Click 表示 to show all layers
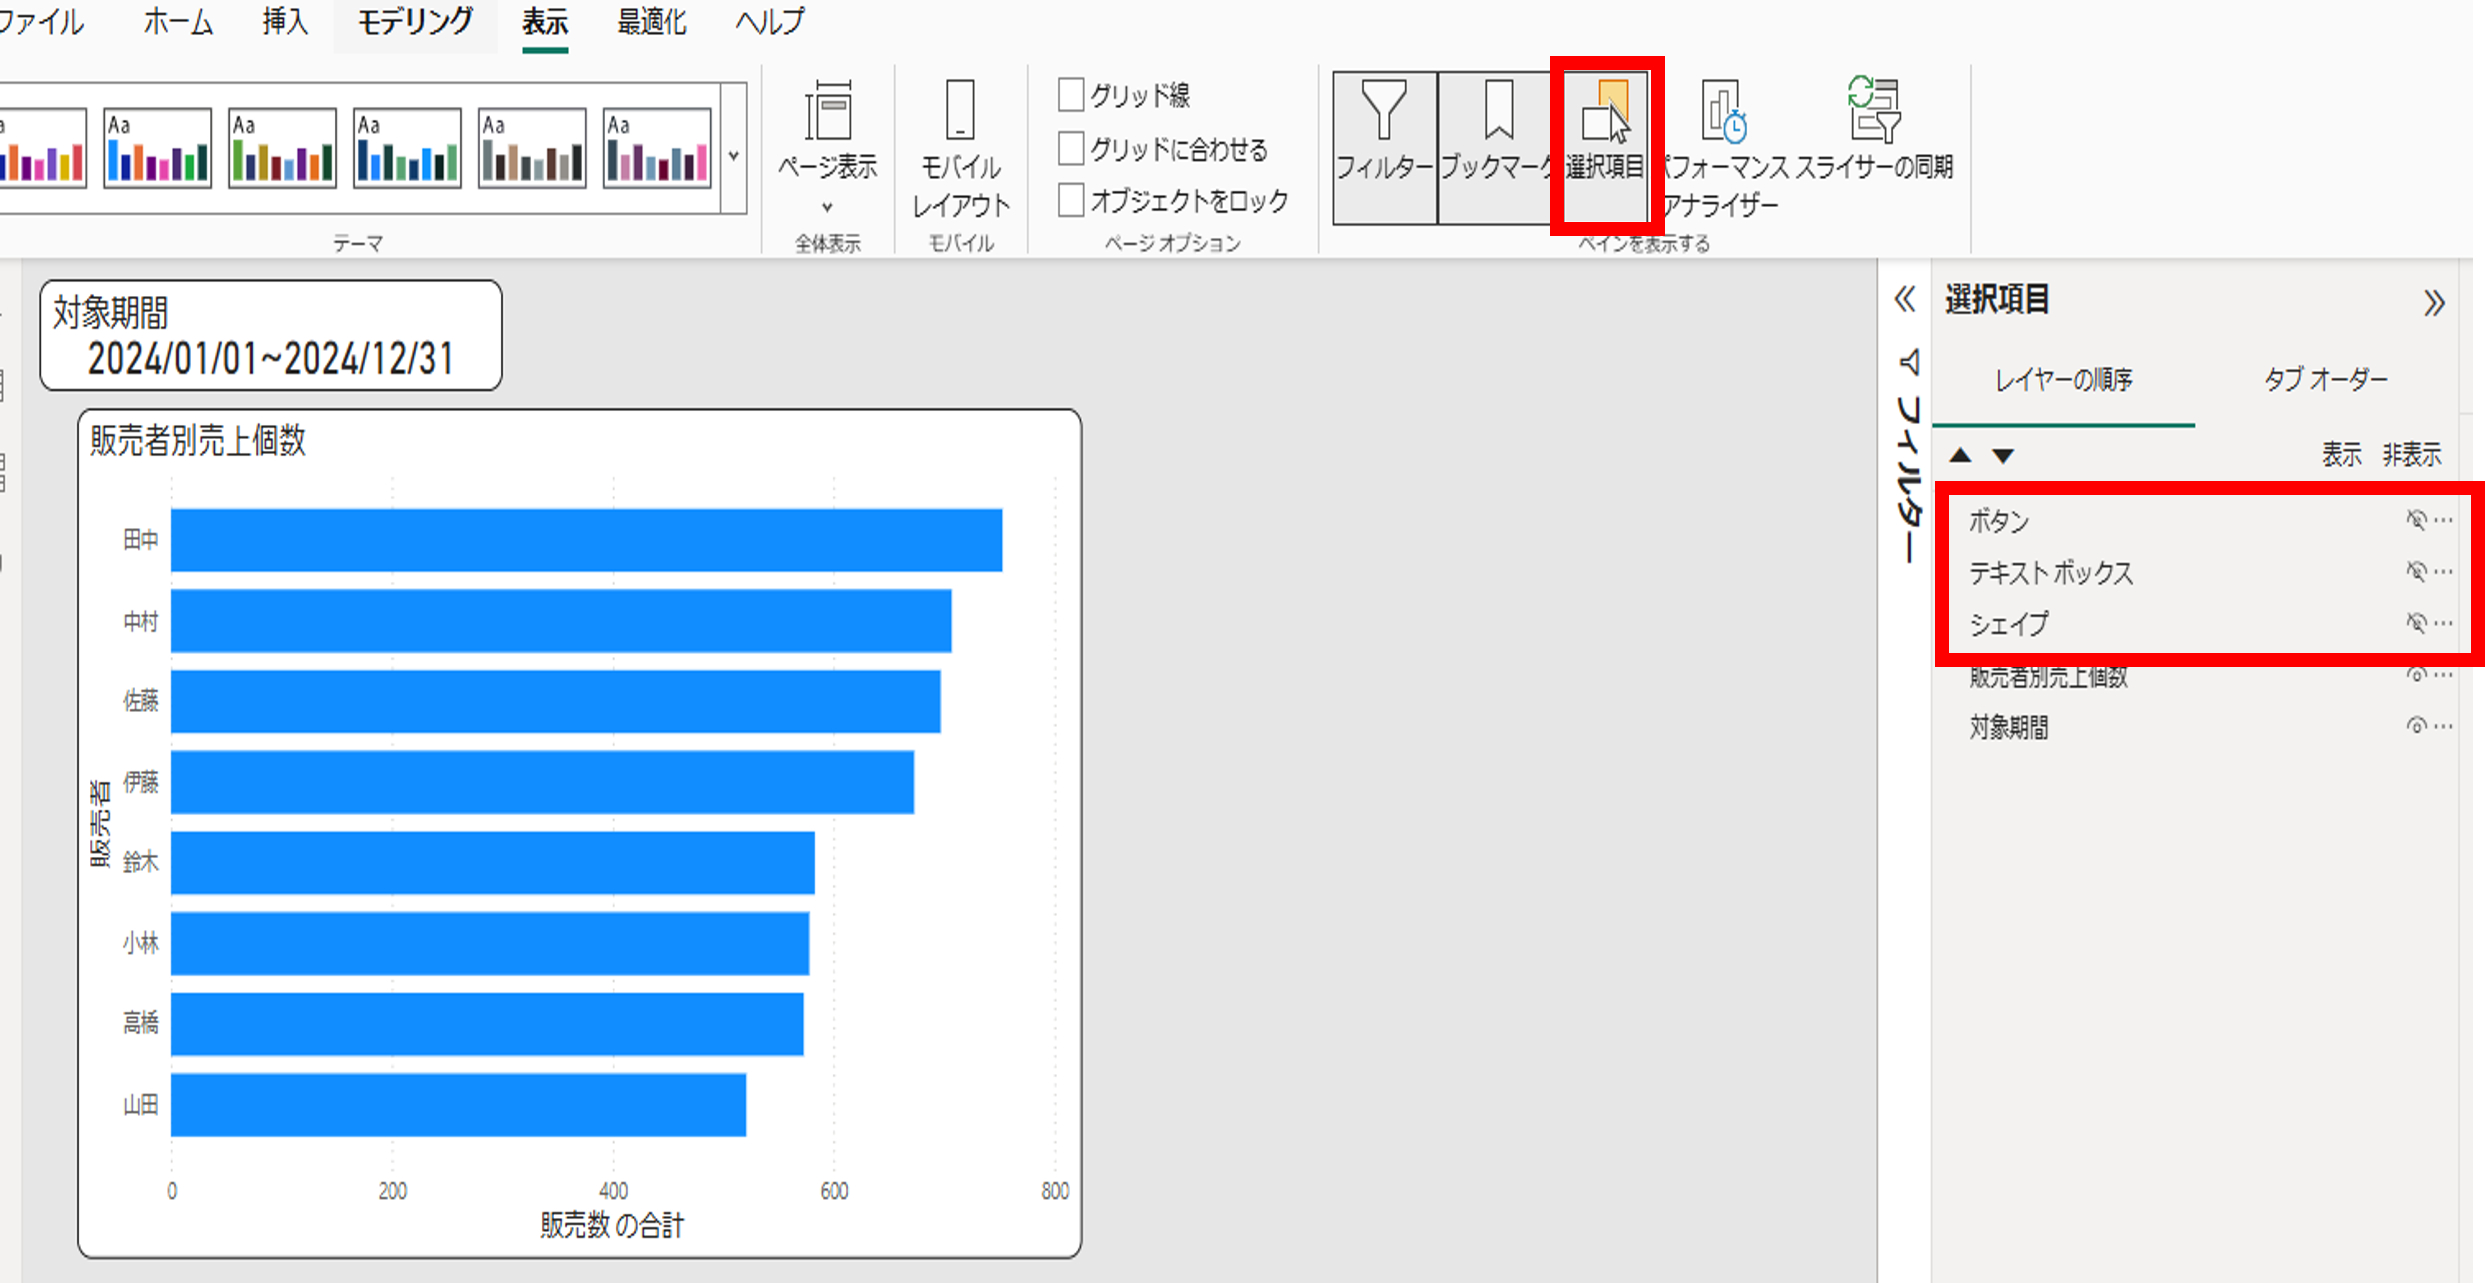2485x1283 pixels. (2341, 455)
